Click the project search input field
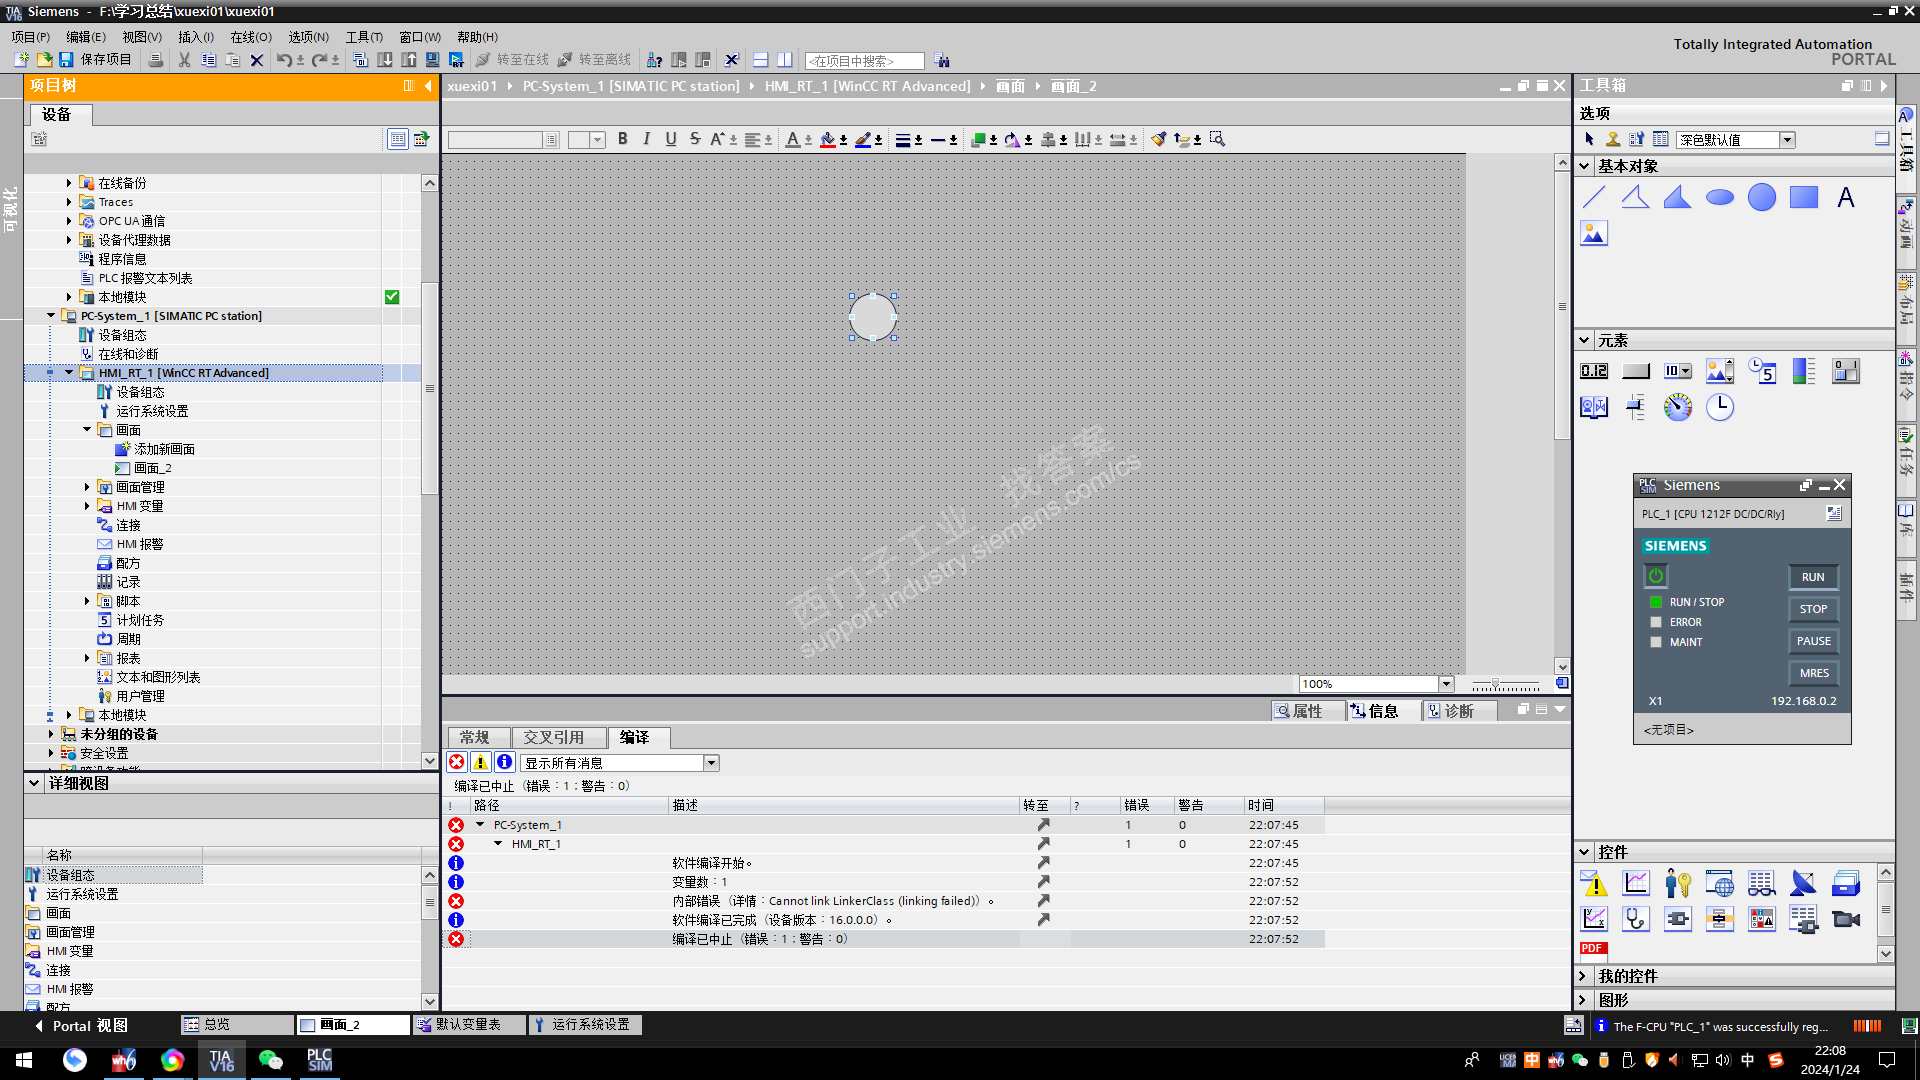The width and height of the screenshot is (1920, 1080). (x=864, y=61)
